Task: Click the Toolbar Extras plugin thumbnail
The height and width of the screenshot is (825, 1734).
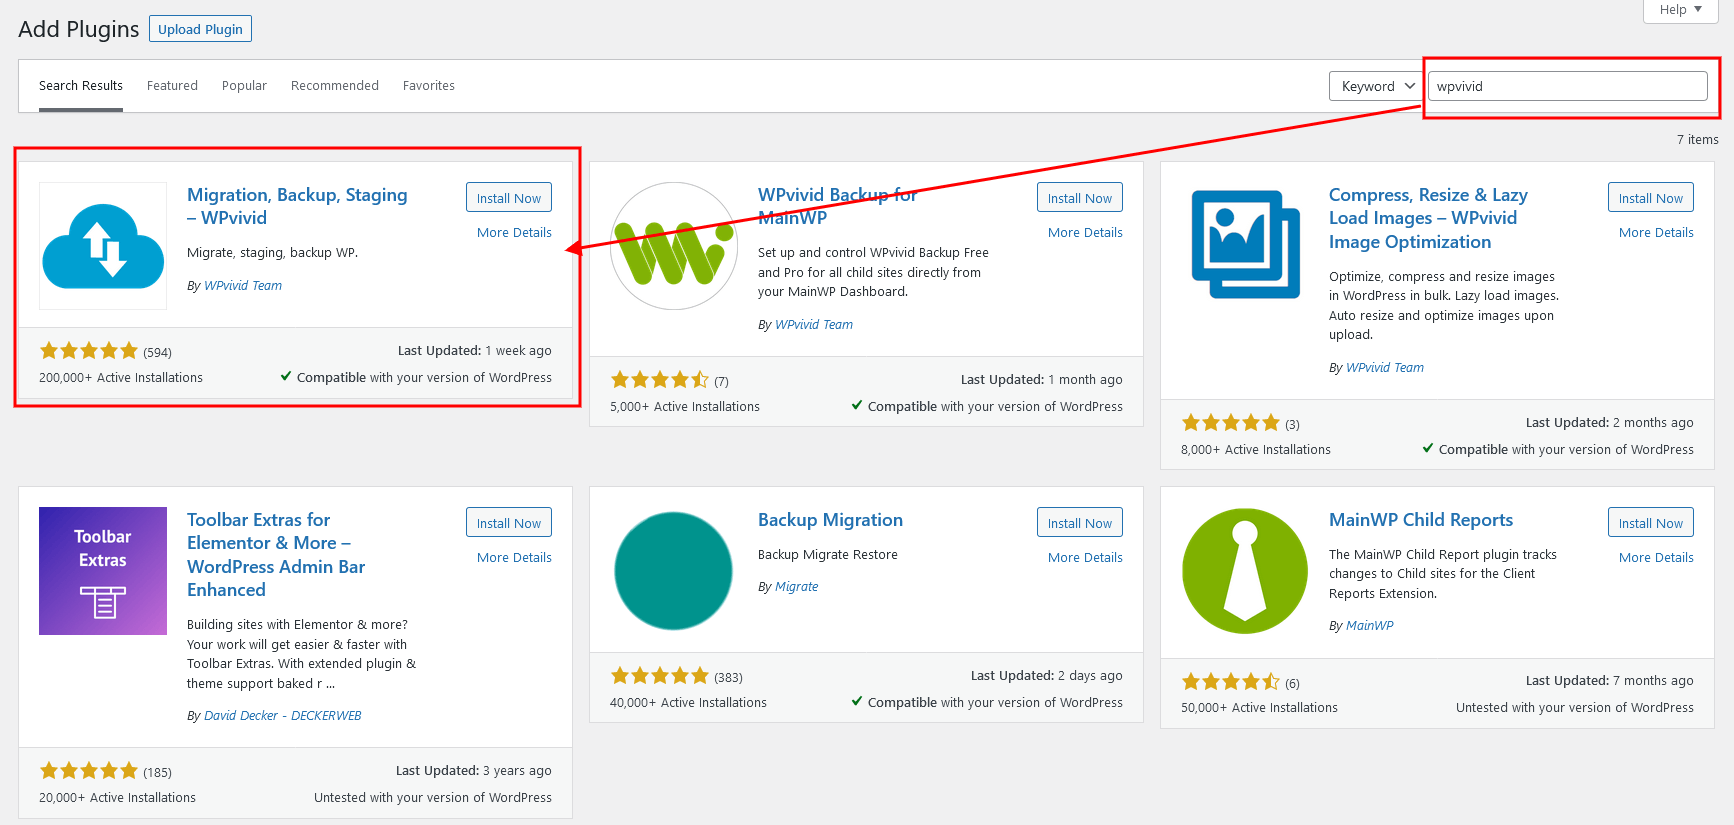Action: [103, 571]
